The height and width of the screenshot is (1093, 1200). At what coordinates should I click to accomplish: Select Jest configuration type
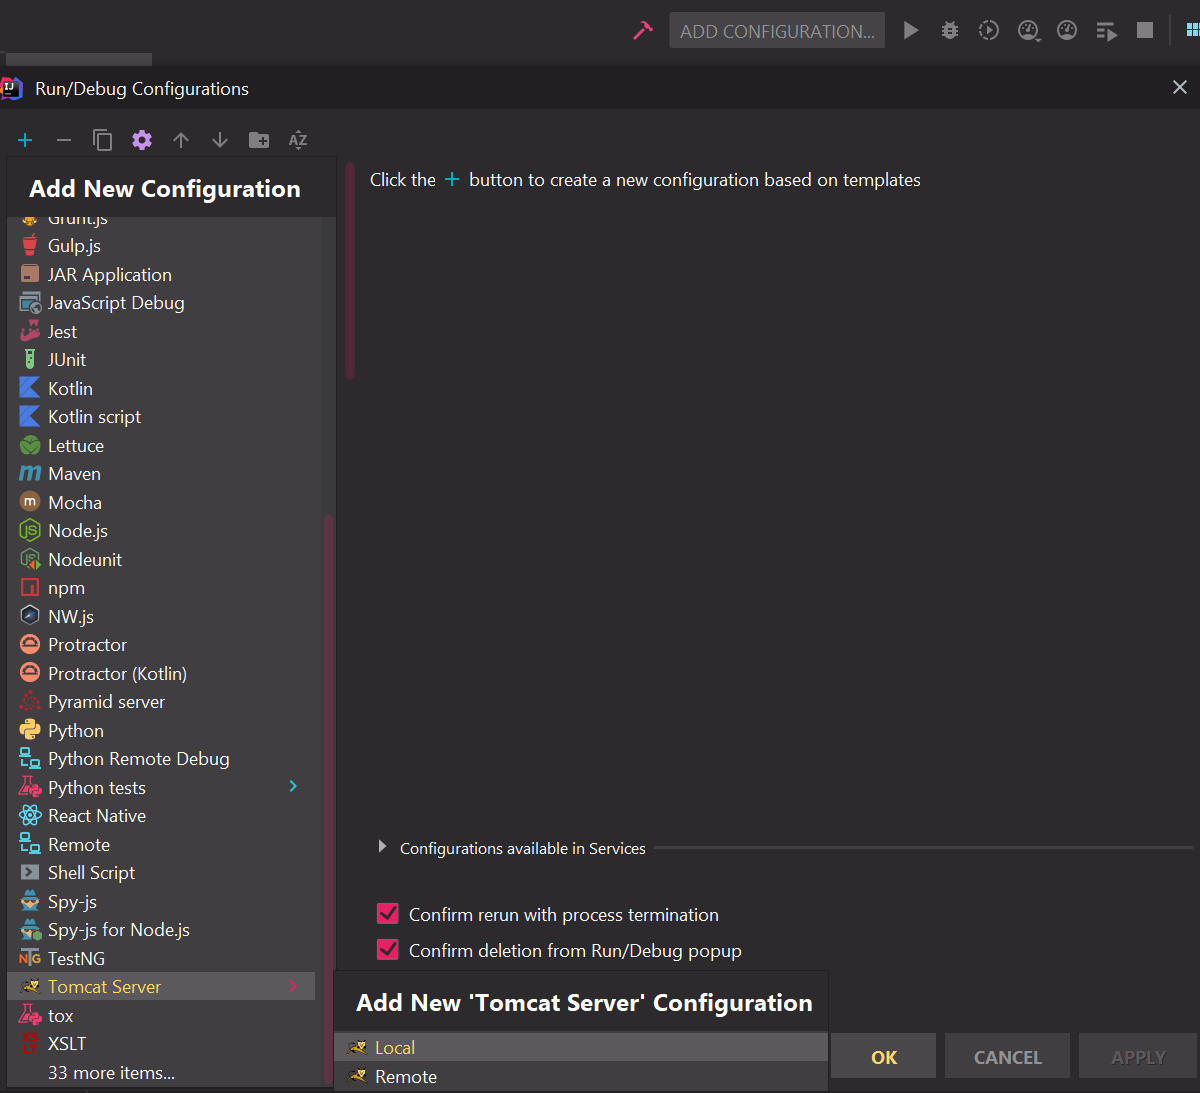coord(161,332)
